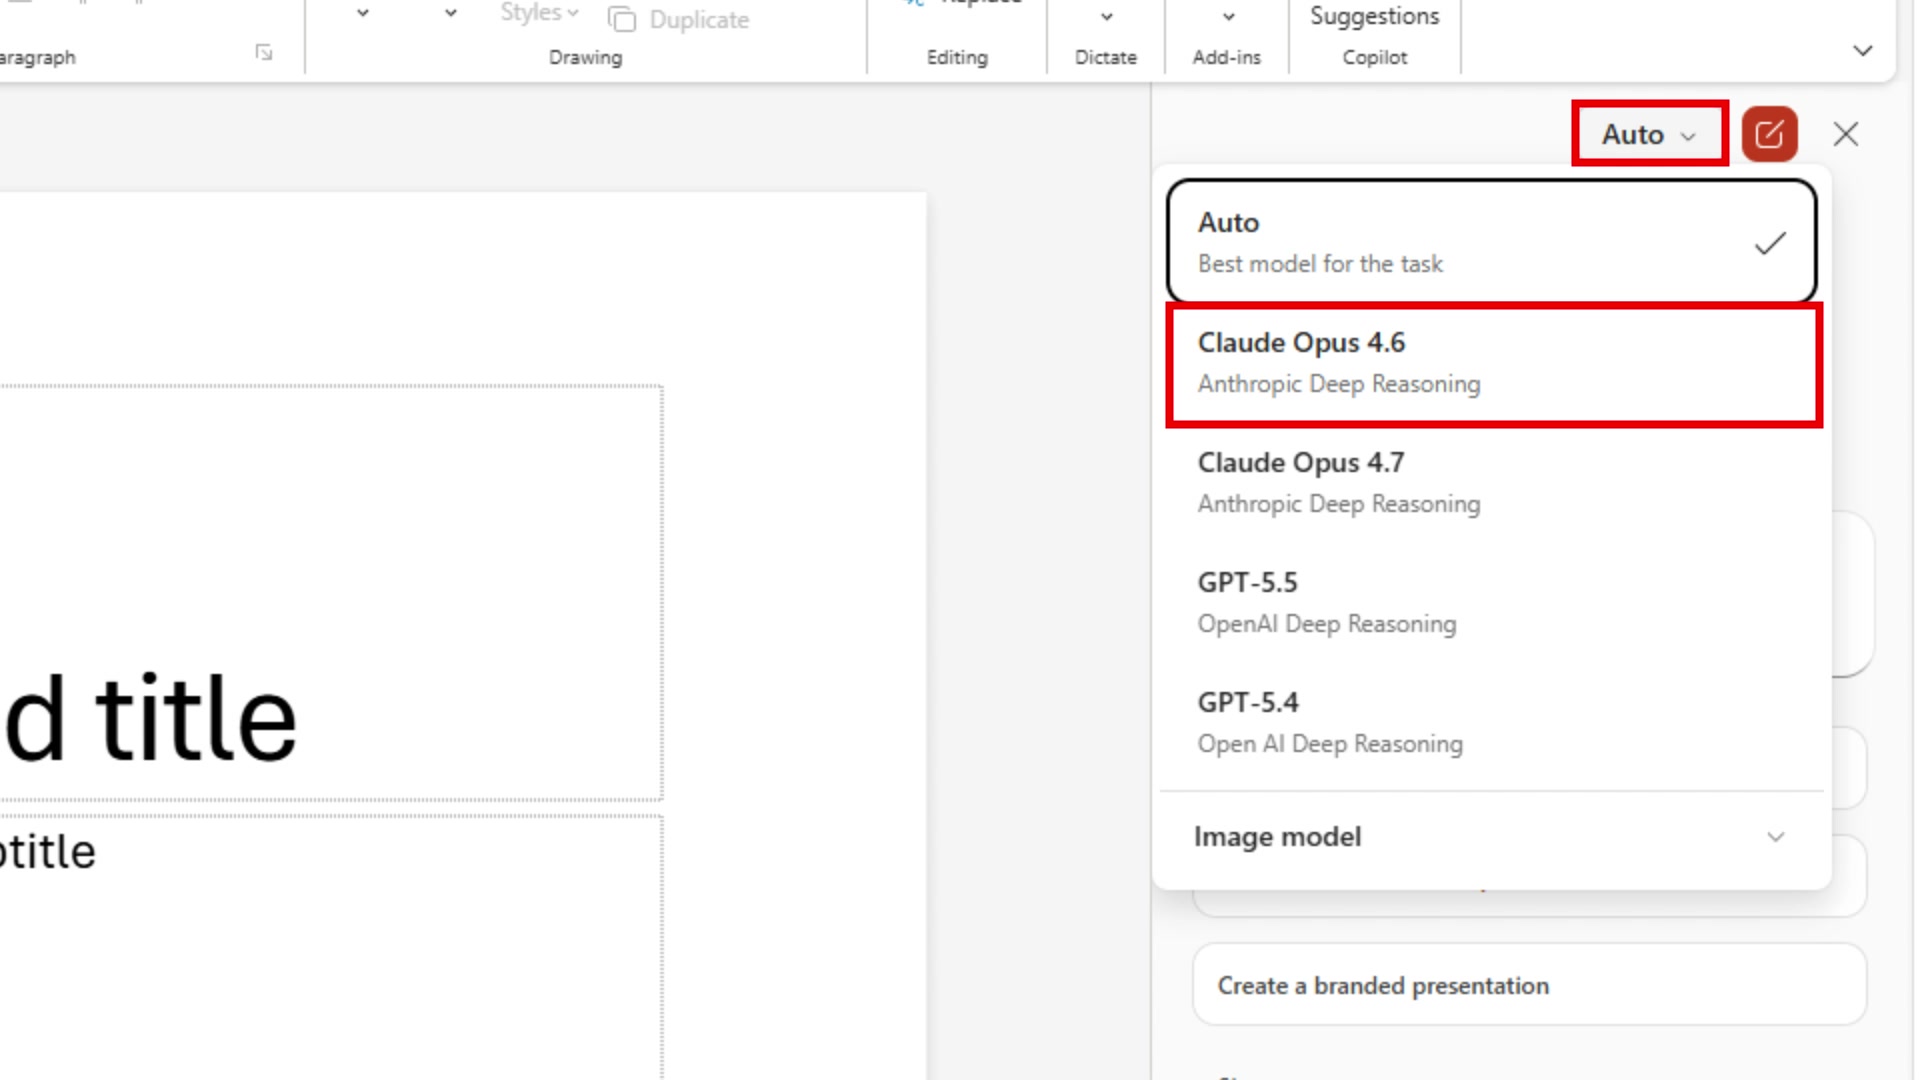Open Paragraph dialog launcher icon
Image resolution: width=1920 pixels, height=1080 pixels.
pyautogui.click(x=264, y=53)
